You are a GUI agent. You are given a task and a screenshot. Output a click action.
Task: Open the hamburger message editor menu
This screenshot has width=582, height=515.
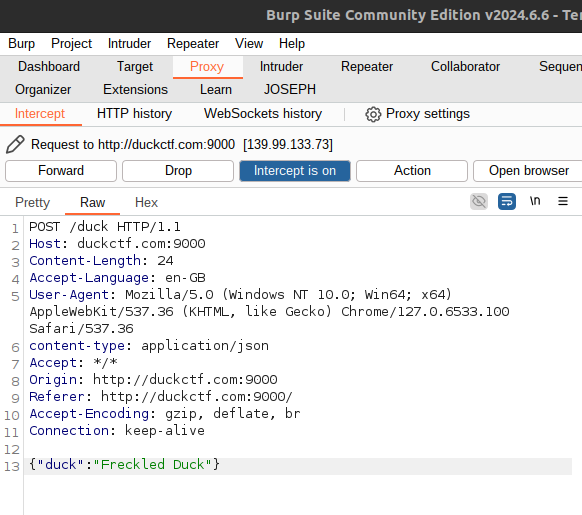coord(563,201)
